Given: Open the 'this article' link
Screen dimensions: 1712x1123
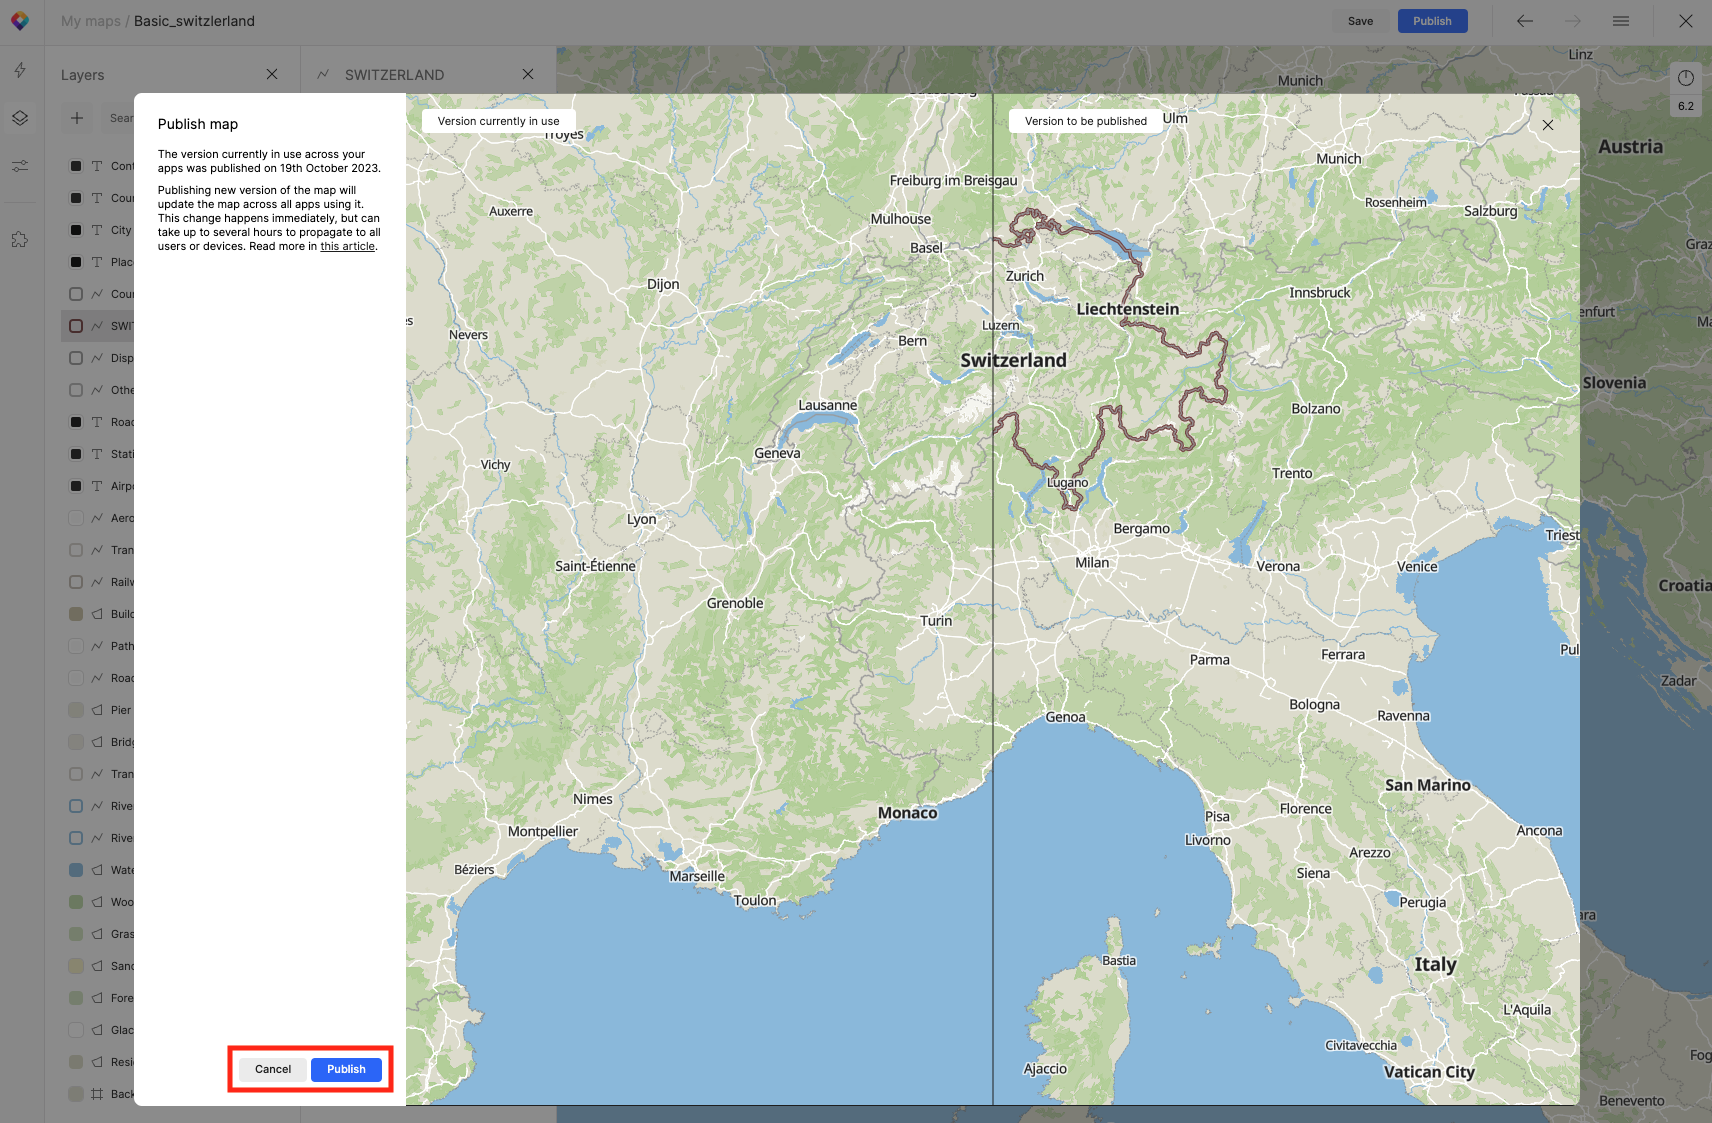Looking at the screenshot, I should click(x=347, y=246).
